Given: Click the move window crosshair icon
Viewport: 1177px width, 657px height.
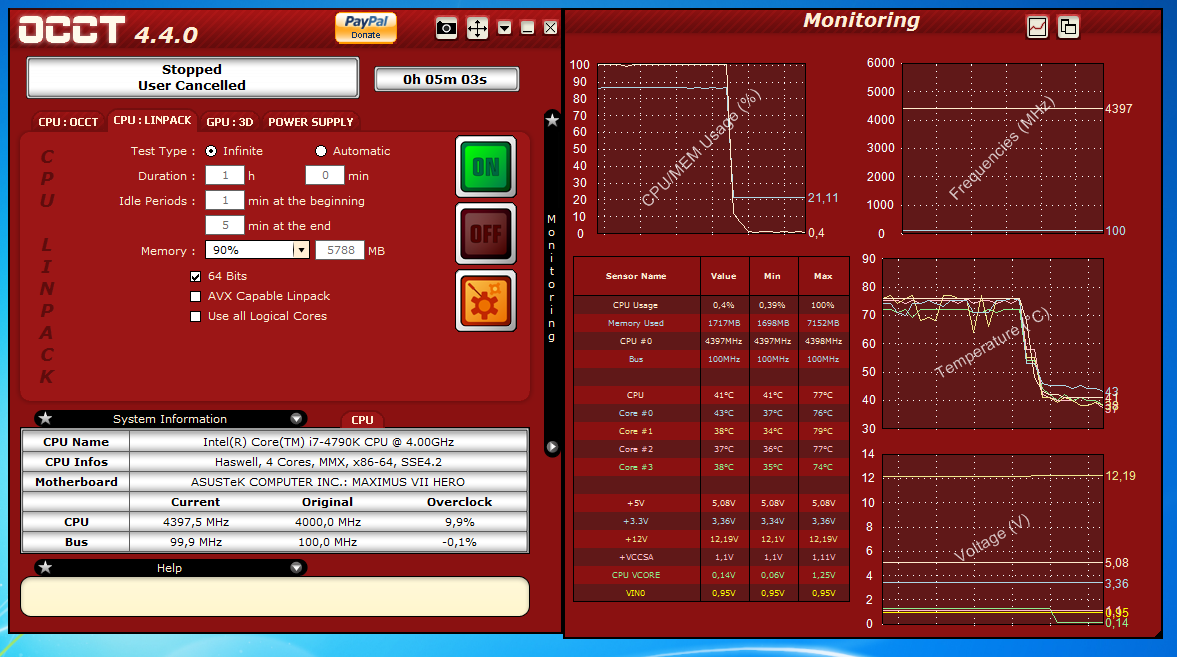Looking at the screenshot, I should click(x=477, y=29).
